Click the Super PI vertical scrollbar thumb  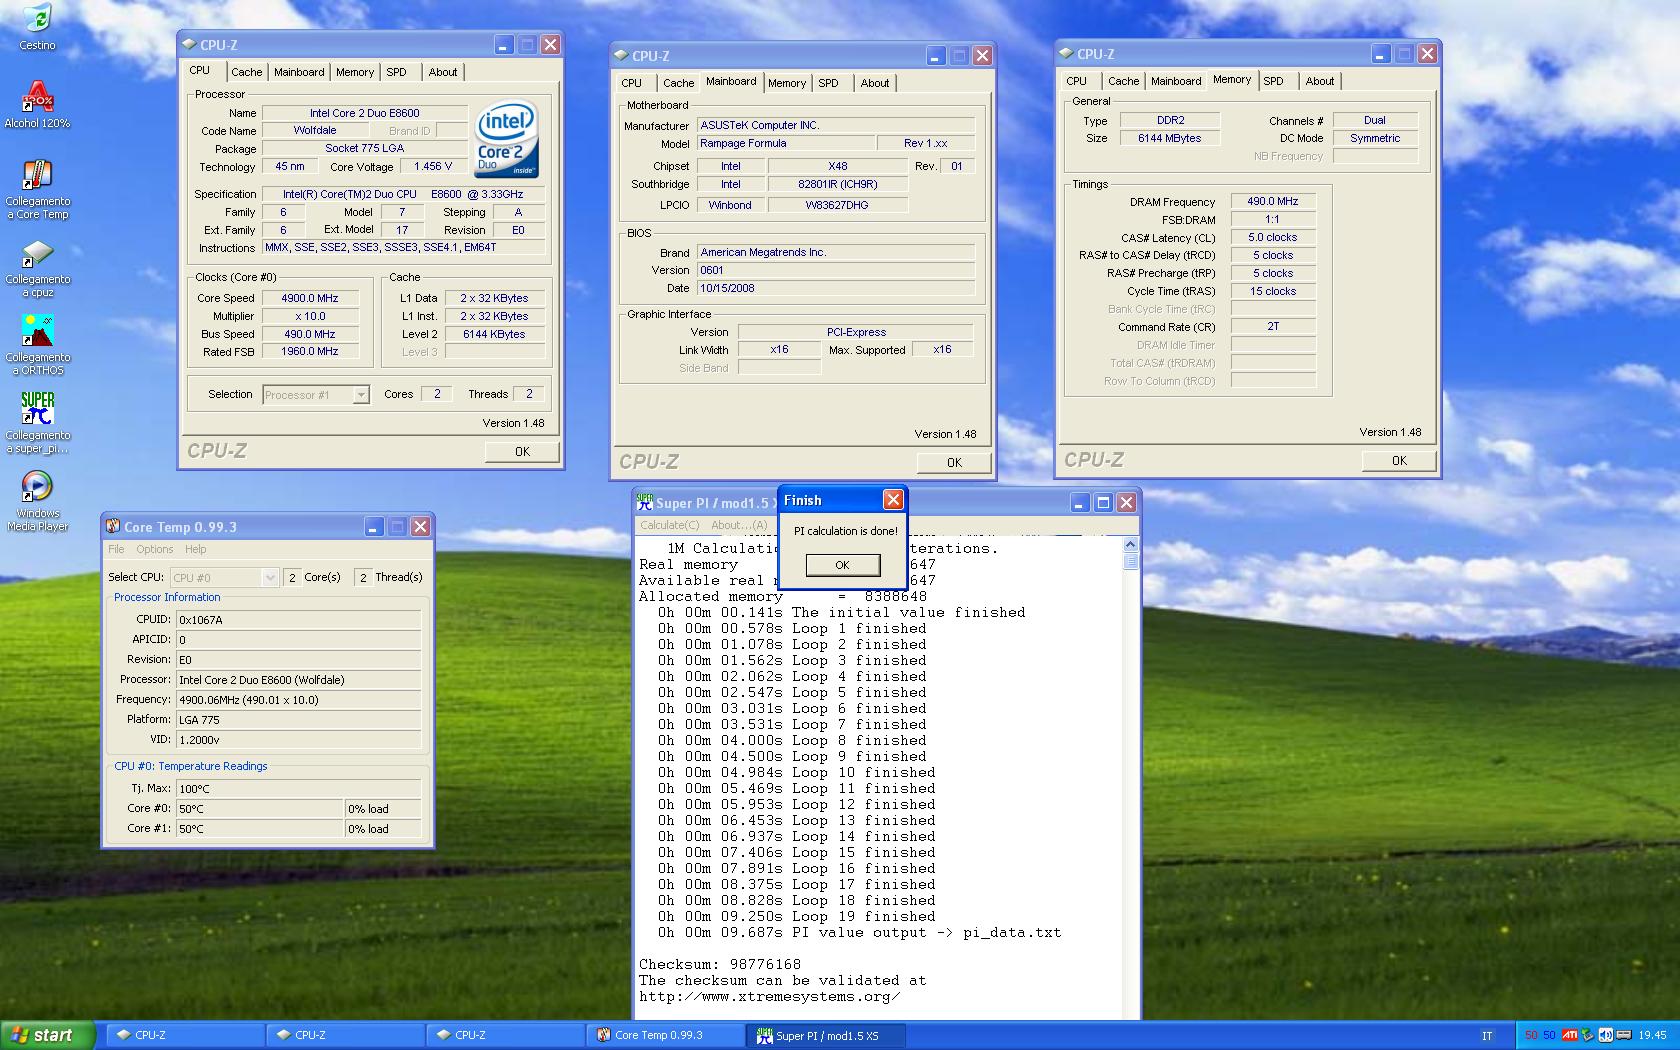(x=1130, y=561)
